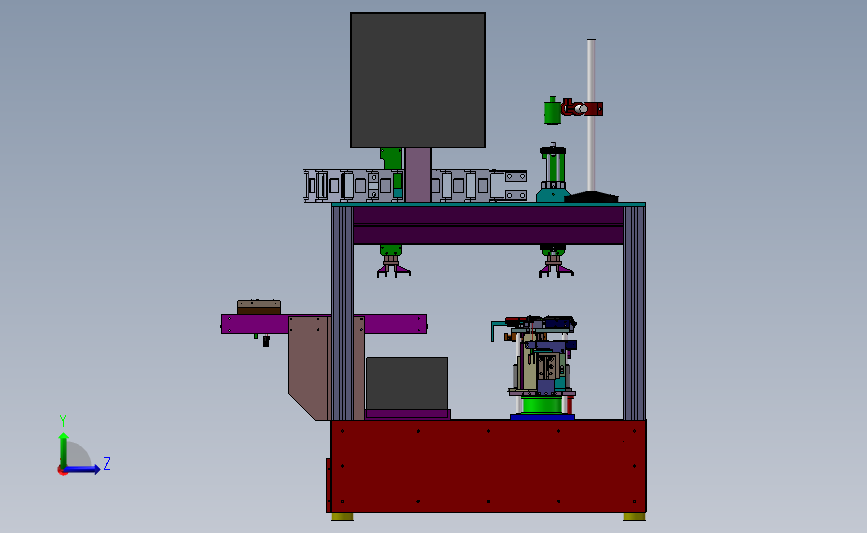
Task: Select the red clamp bracket on the pole
Action: [x=582, y=108]
